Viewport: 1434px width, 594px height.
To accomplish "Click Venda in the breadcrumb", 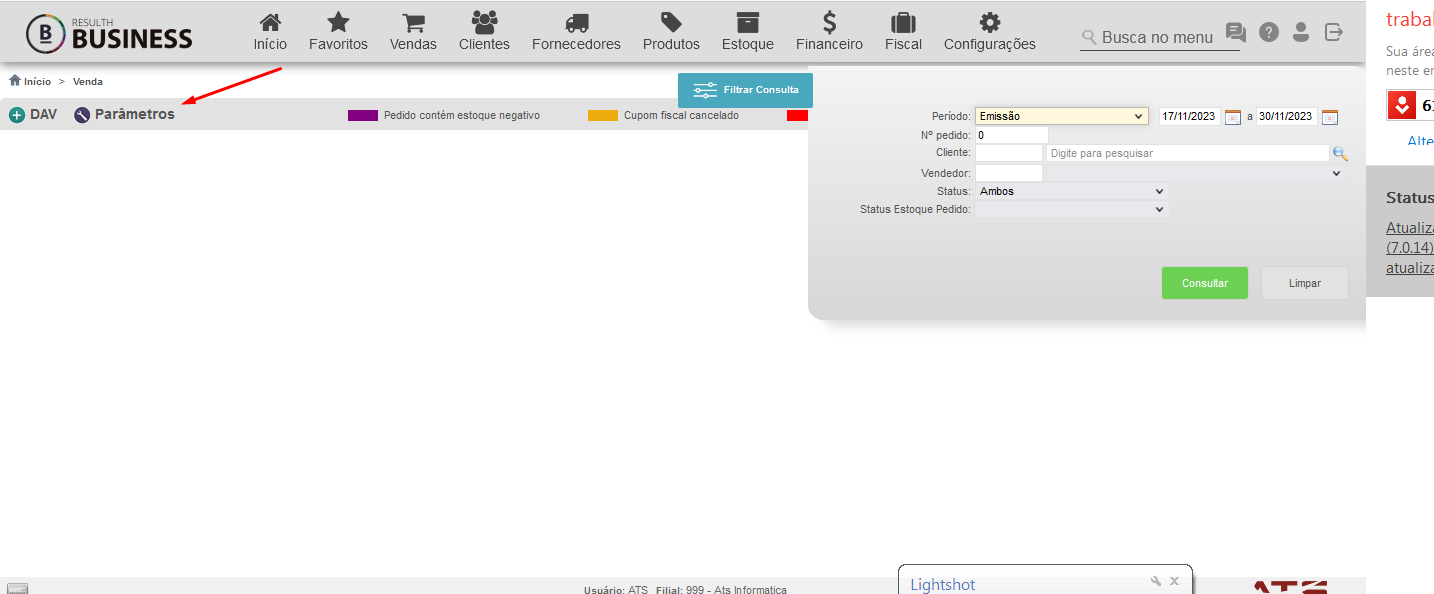I will click(x=88, y=81).
